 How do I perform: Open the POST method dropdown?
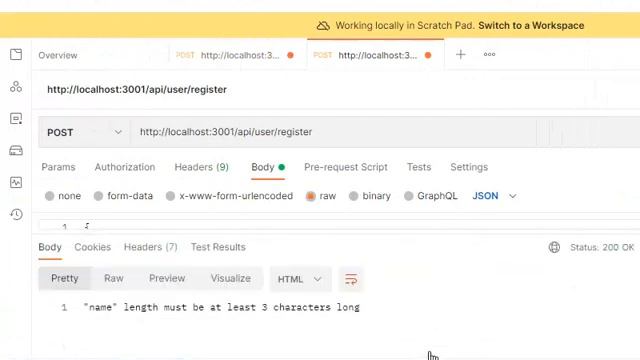(x=84, y=132)
